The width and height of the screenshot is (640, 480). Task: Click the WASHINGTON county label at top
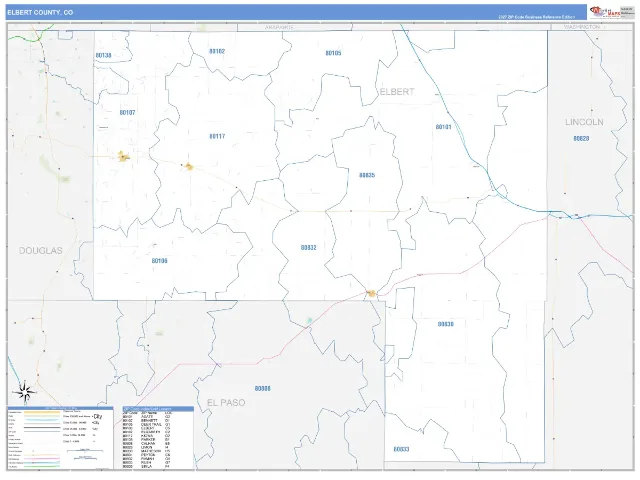[x=582, y=27]
